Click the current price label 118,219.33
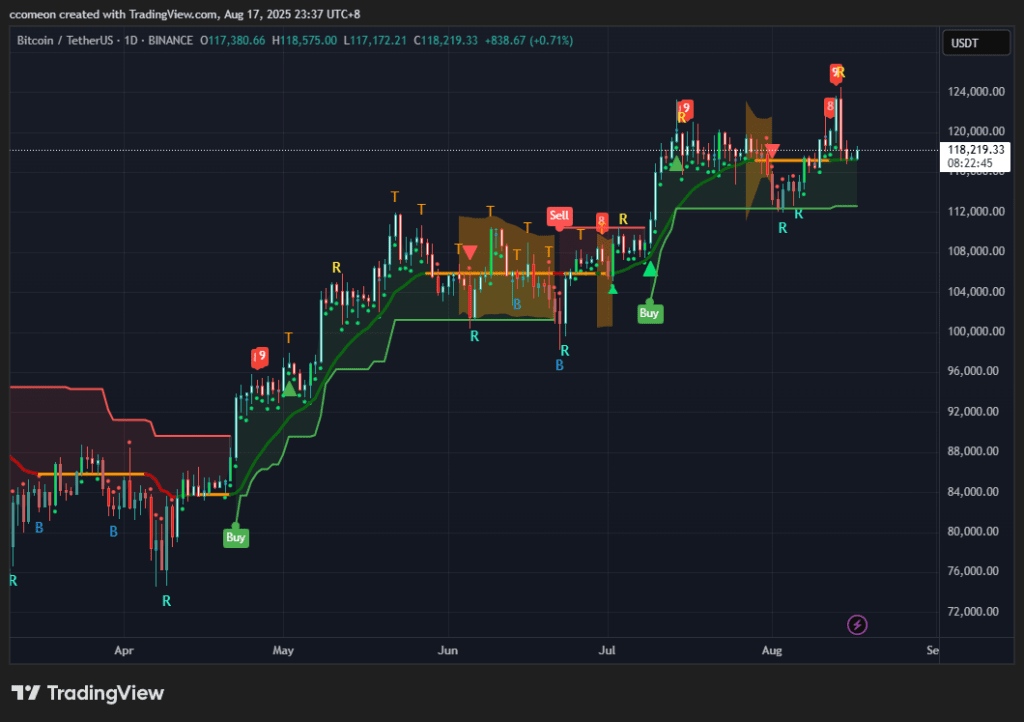This screenshot has width=1024, height=722. coord(975,149)
